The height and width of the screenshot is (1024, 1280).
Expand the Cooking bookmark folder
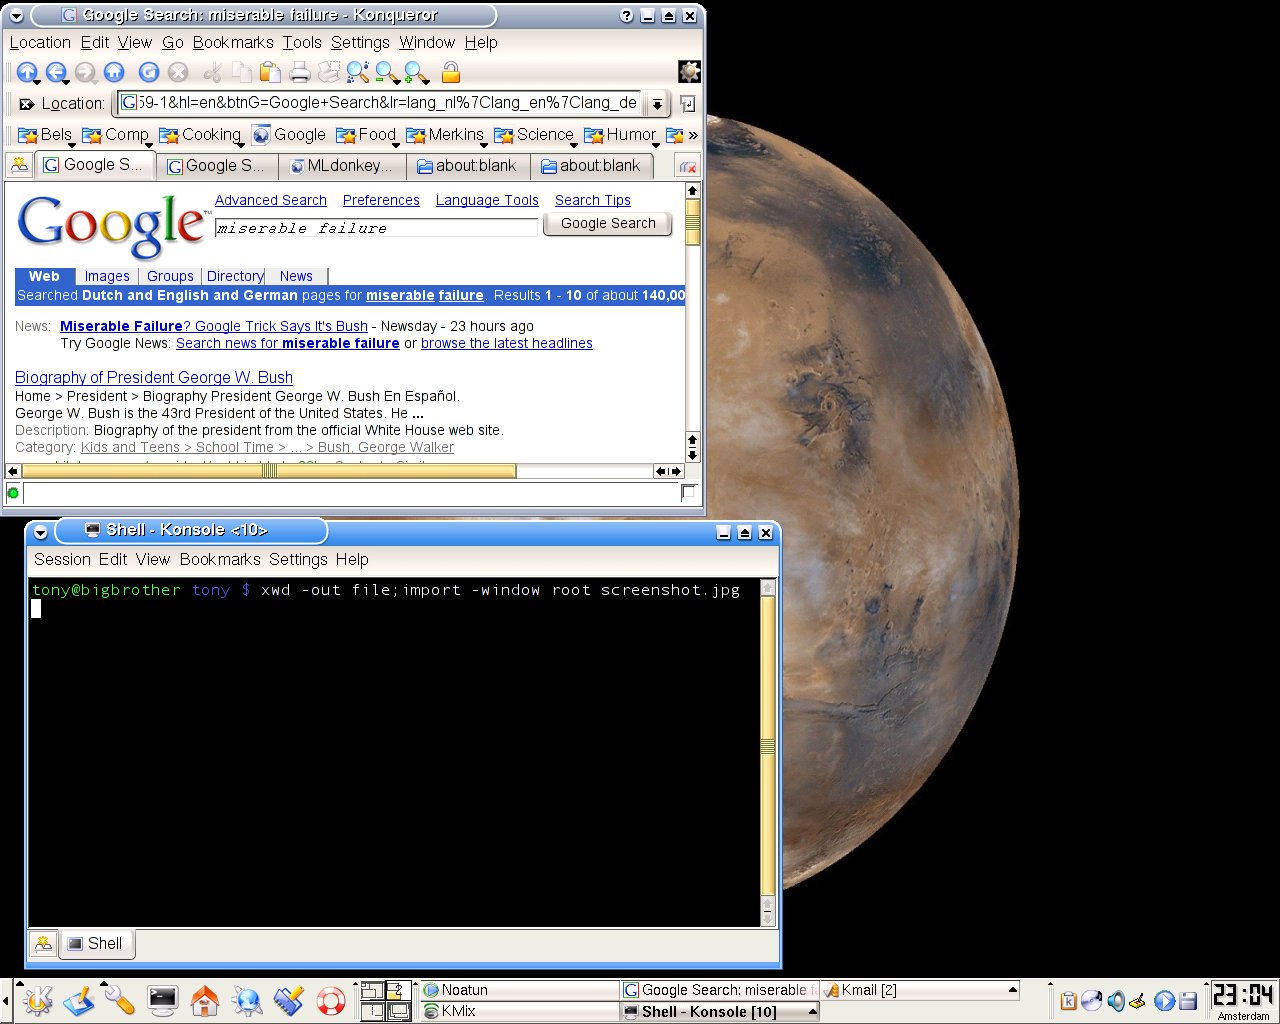click(200, 135)
